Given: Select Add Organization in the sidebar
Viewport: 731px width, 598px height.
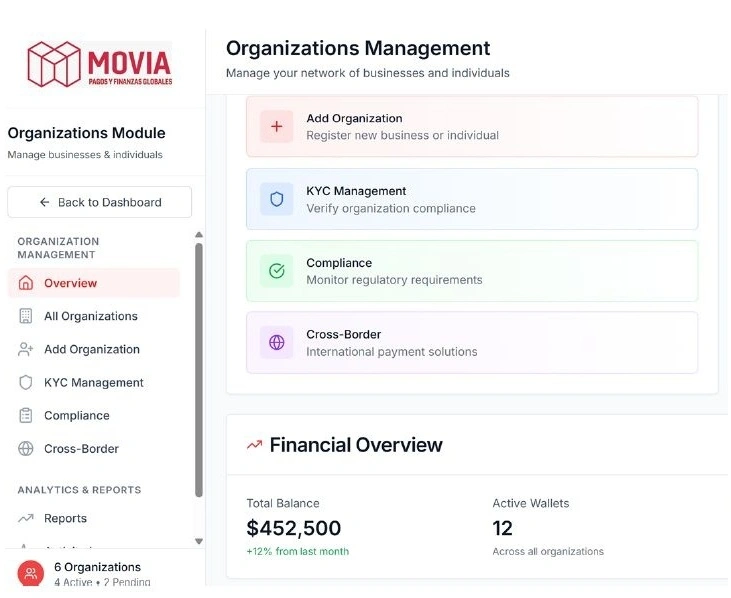Looking at the screenshot, I should (92, 349).
